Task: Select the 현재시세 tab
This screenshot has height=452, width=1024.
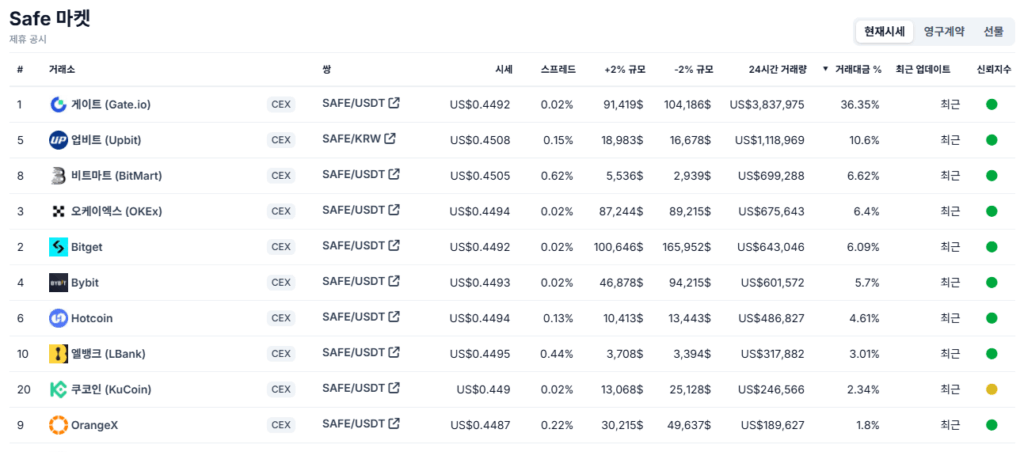Action: click(x=884, y=31)
